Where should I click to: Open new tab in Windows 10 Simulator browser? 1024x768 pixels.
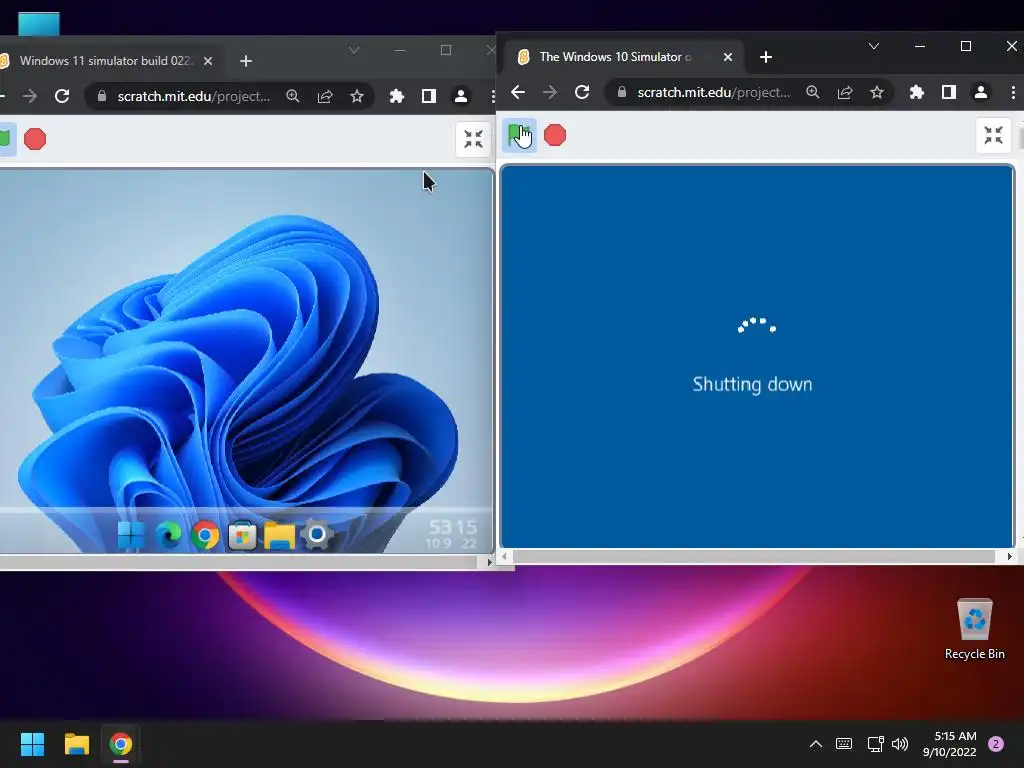point(766,57)
